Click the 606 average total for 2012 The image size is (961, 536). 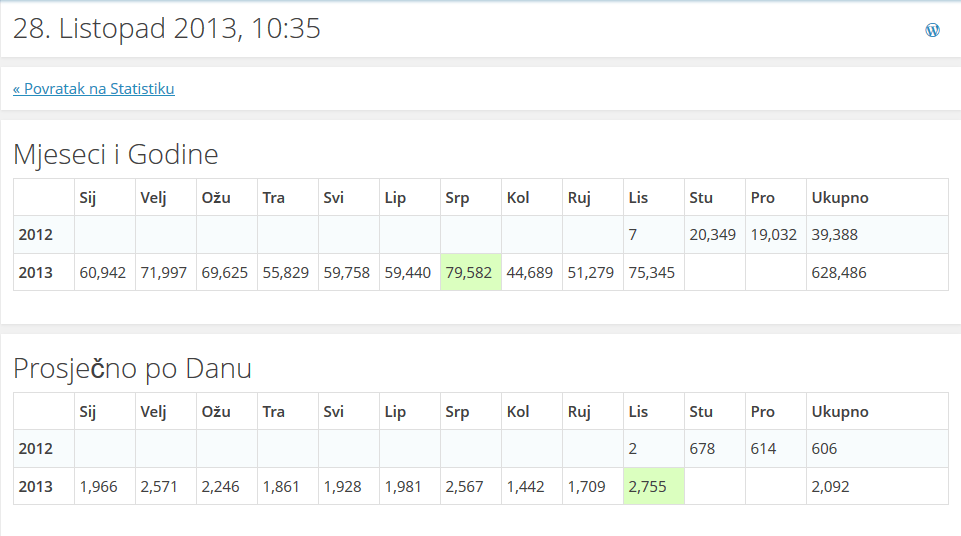(824, 449)
